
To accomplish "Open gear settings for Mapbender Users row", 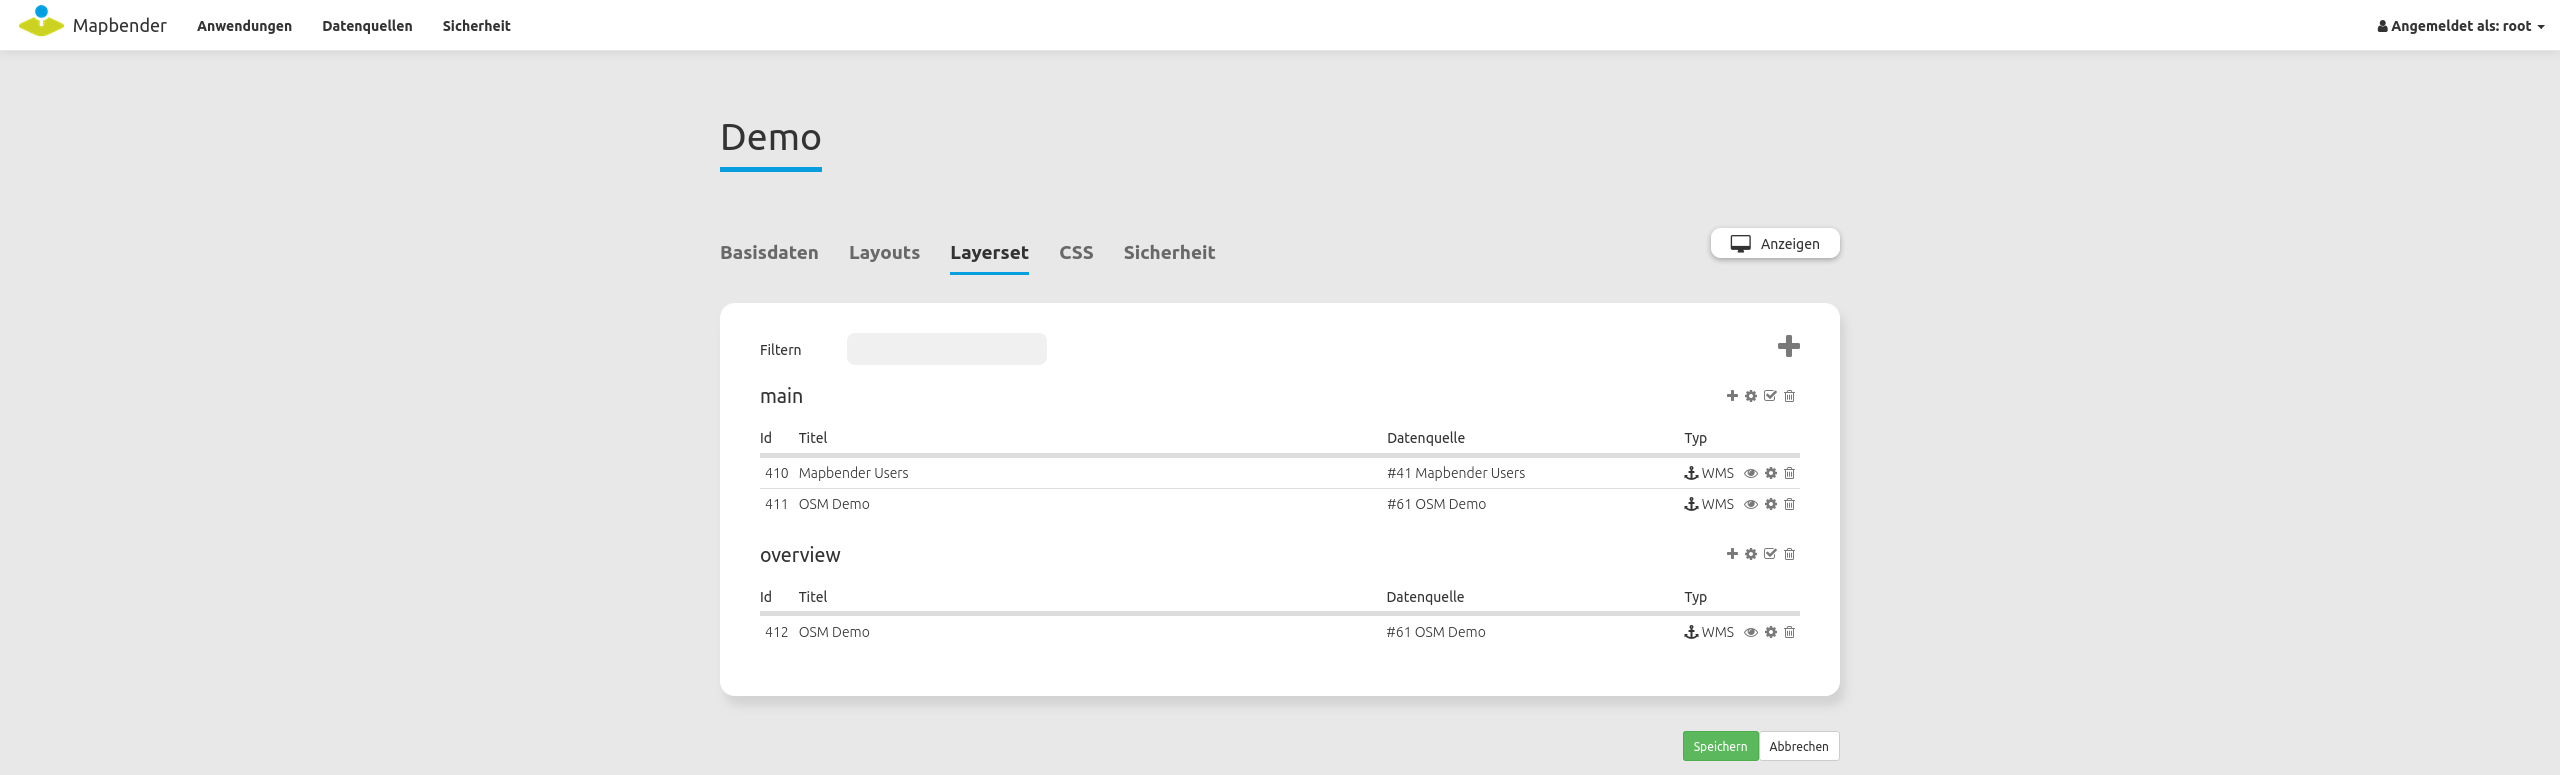I will click(1771, 473).
